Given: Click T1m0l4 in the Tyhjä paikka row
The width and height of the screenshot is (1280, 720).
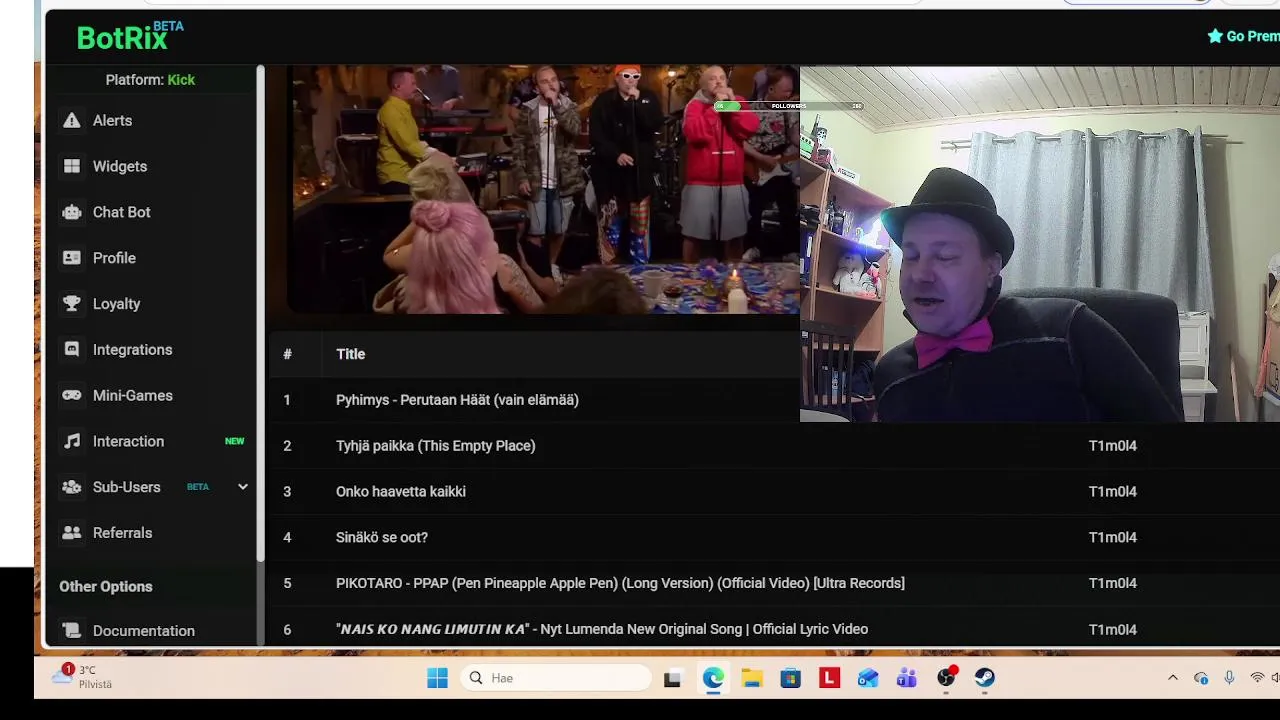Looking at the screenshot, I should click(x=1112, y=446).
